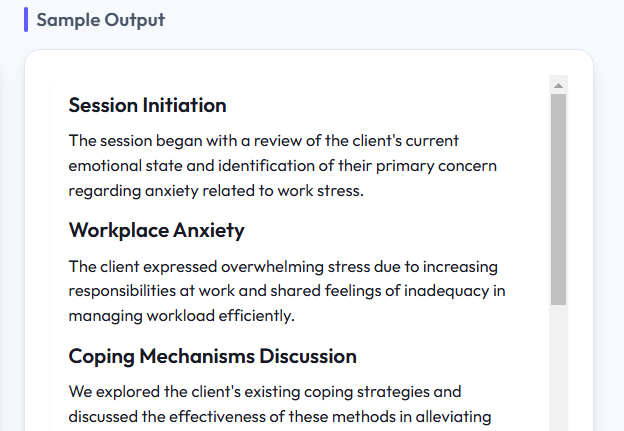The width and height of the screenshot is (624, 431).
Task: Click the line 'We explored the client's existing'
Action: [265, 392]
